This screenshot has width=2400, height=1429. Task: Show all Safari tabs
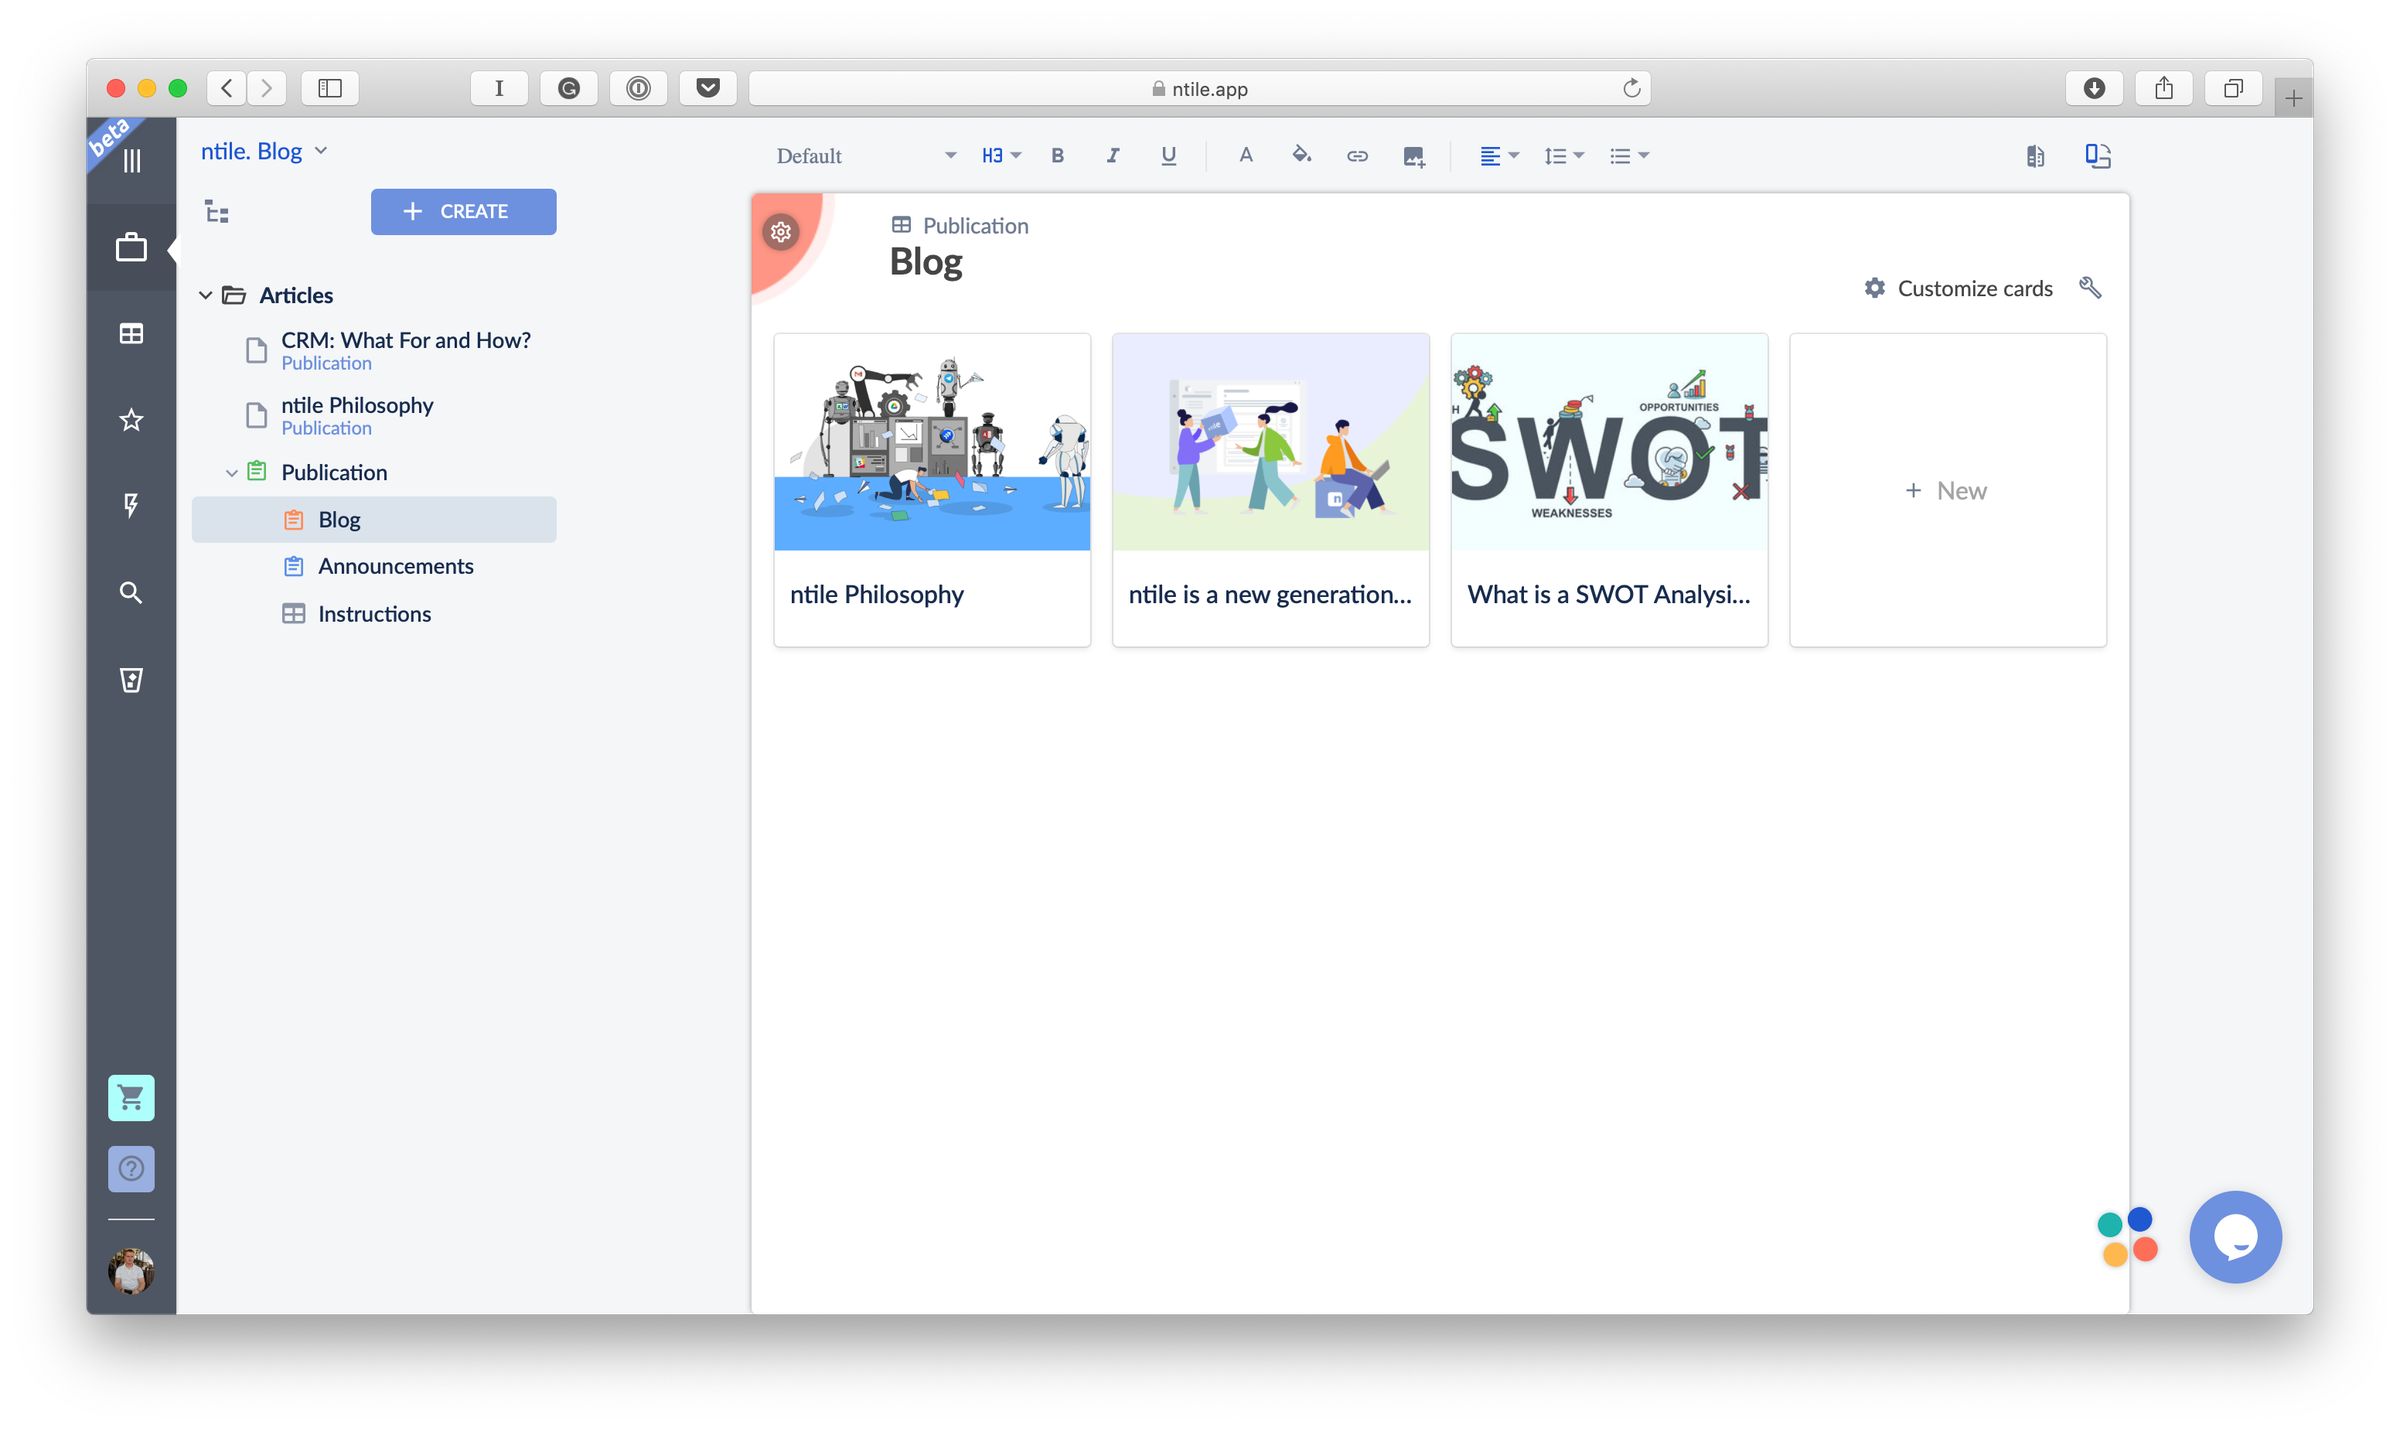click(2233, 88)
